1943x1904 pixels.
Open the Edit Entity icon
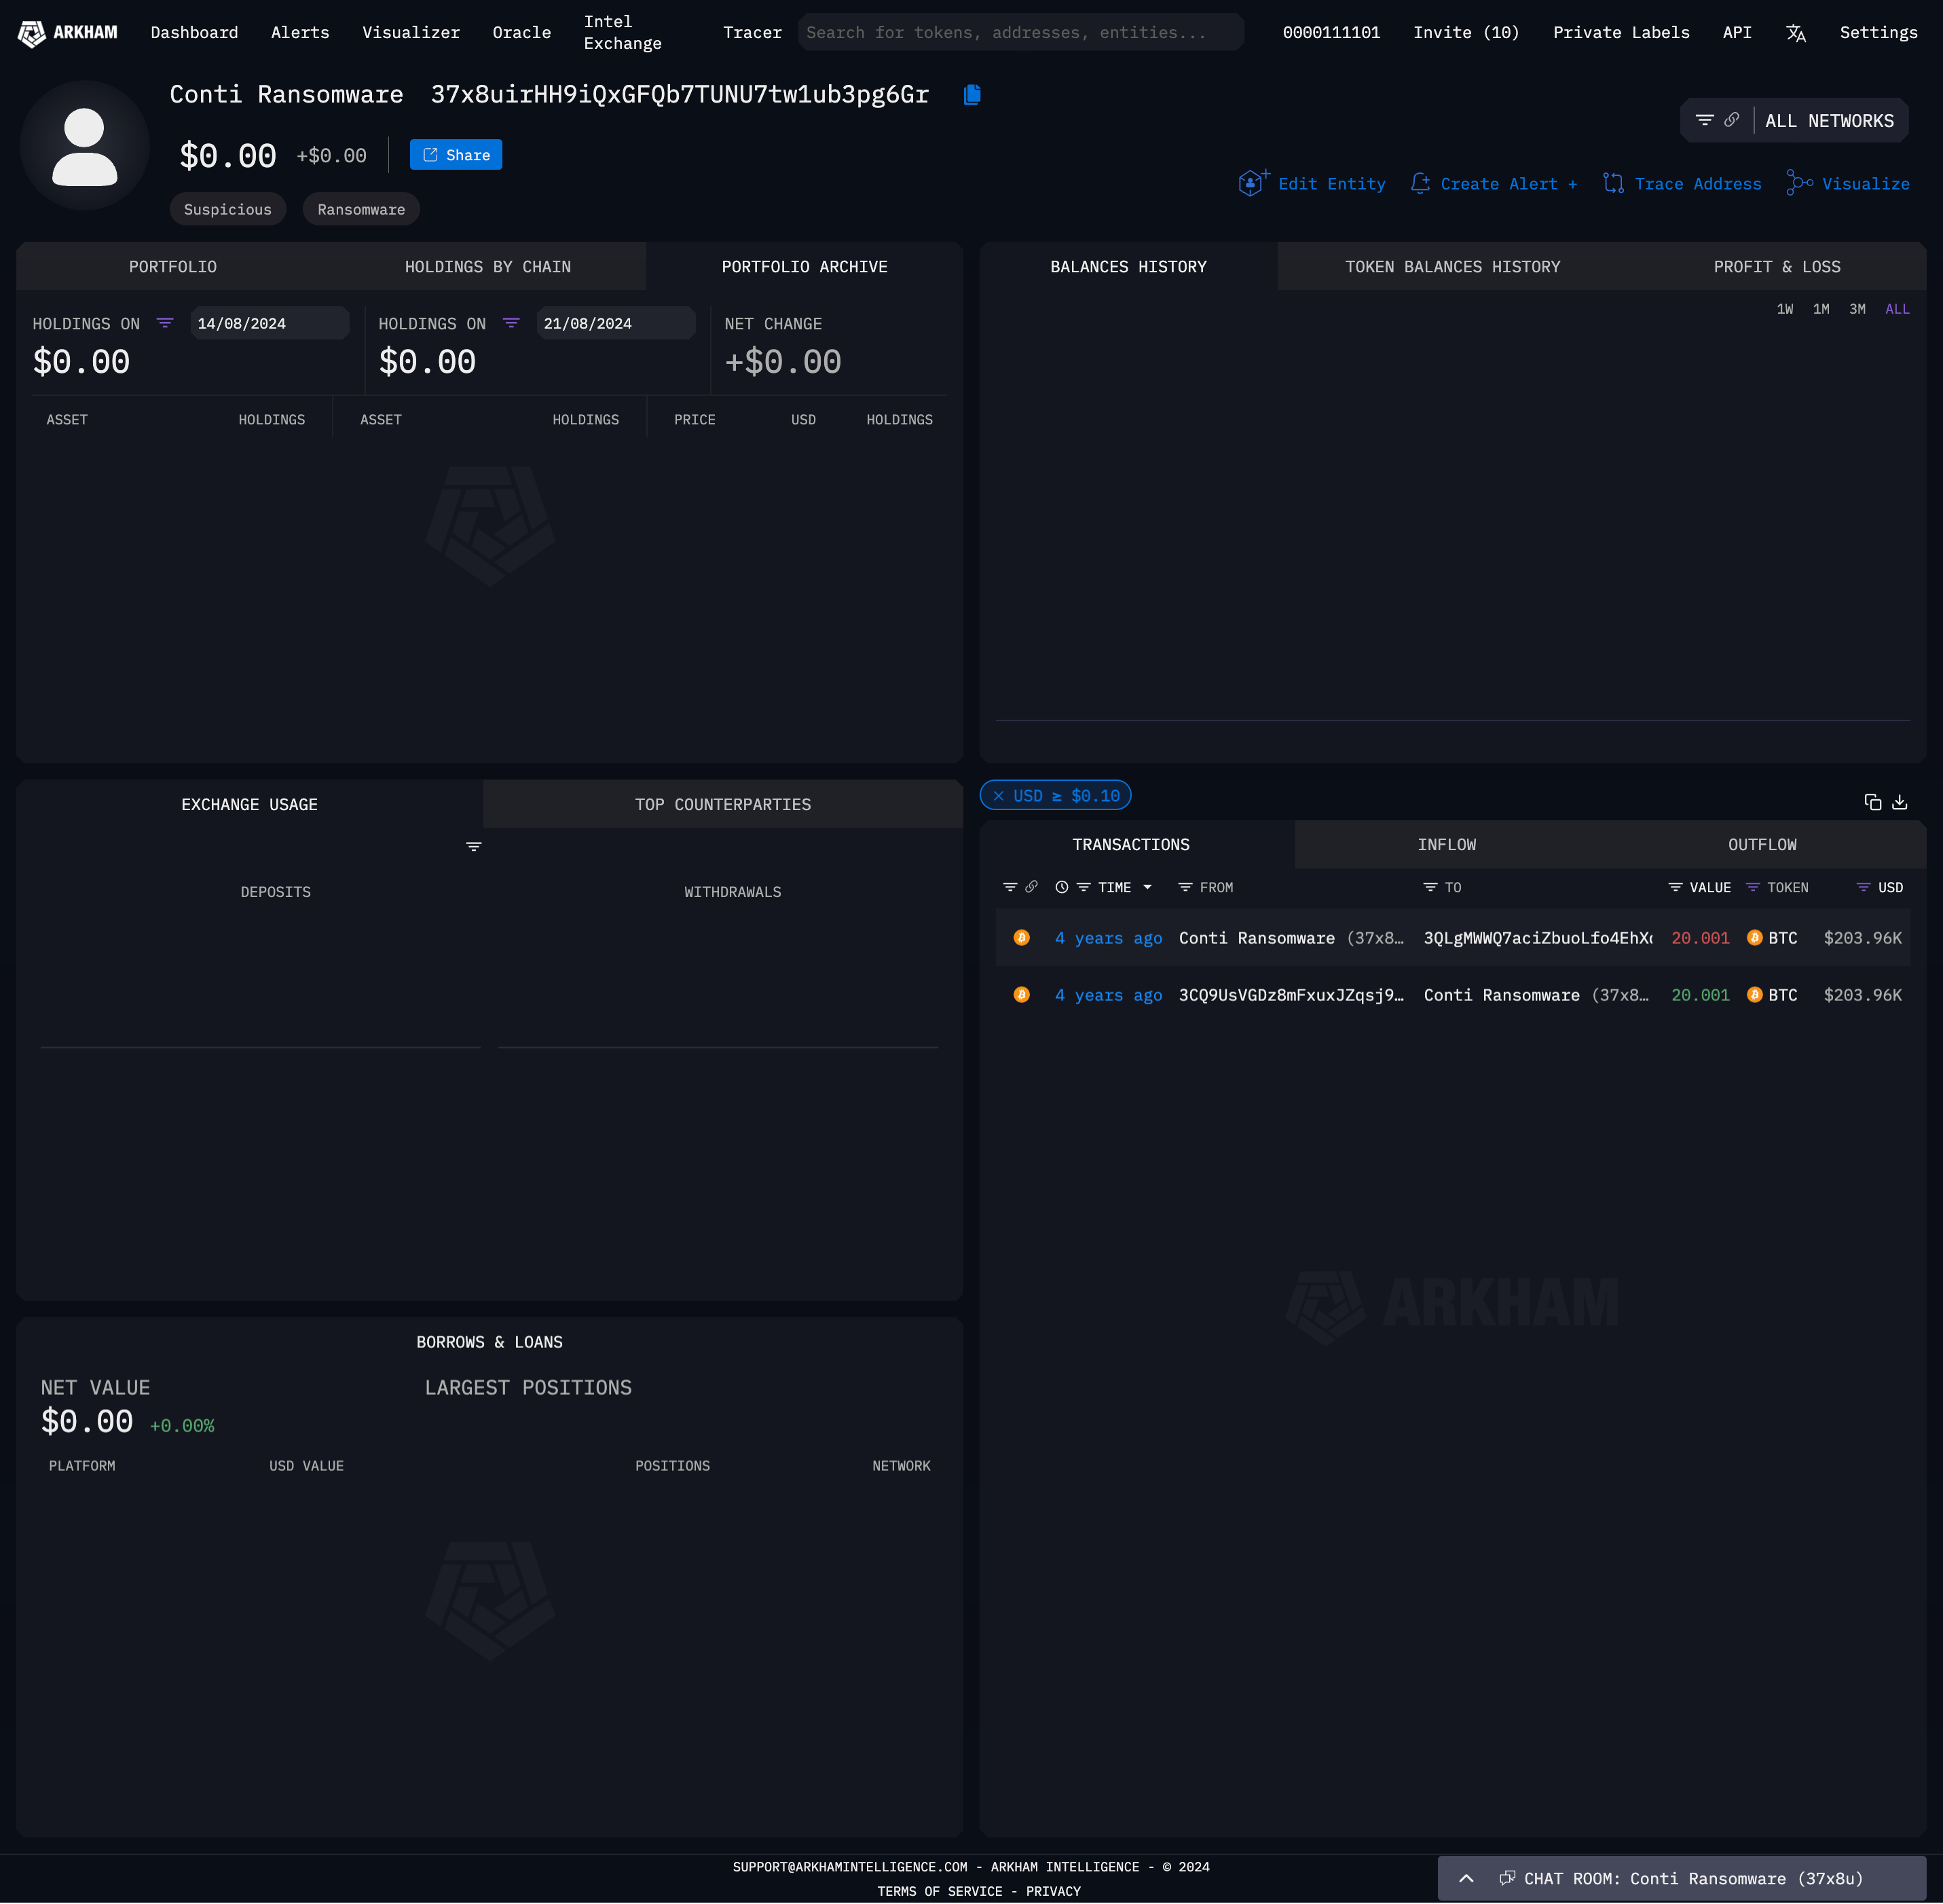(x=1252, y=183)
